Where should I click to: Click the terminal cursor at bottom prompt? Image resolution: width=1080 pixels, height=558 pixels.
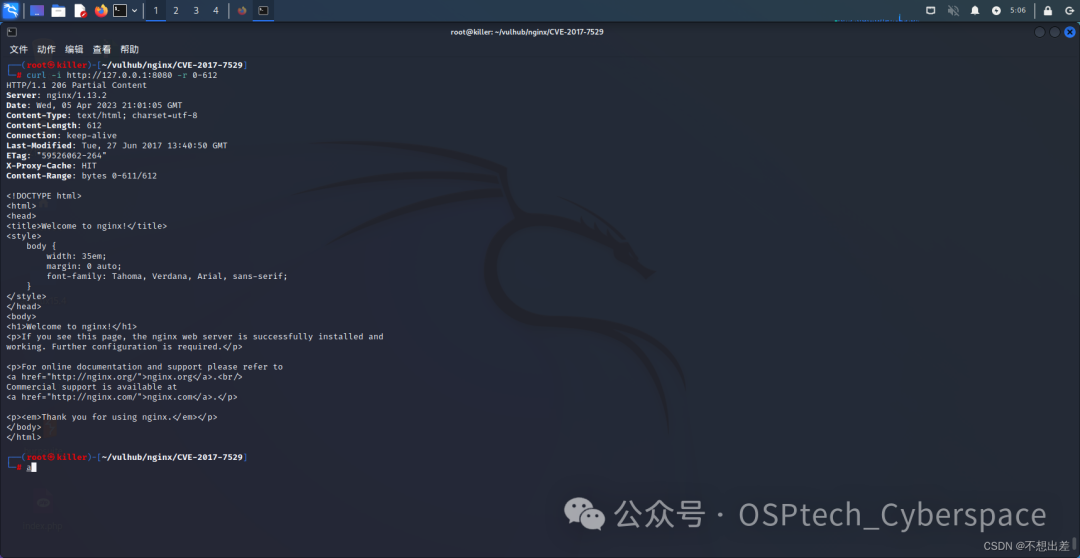click(x=34, y=467)
